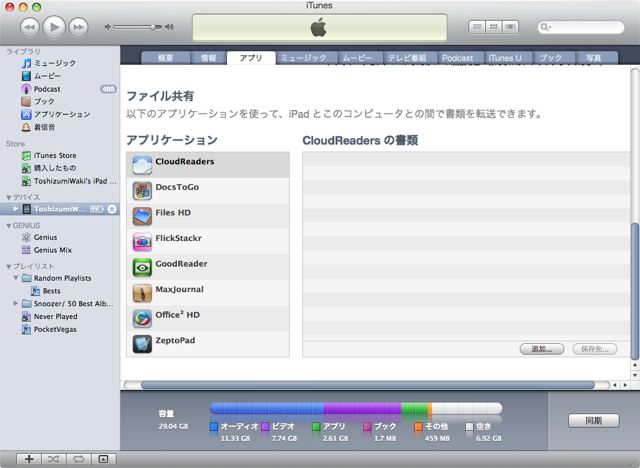This screenshot has width=640, height=468.
Task: Click the scroll-right arrow
Action: 625,385
